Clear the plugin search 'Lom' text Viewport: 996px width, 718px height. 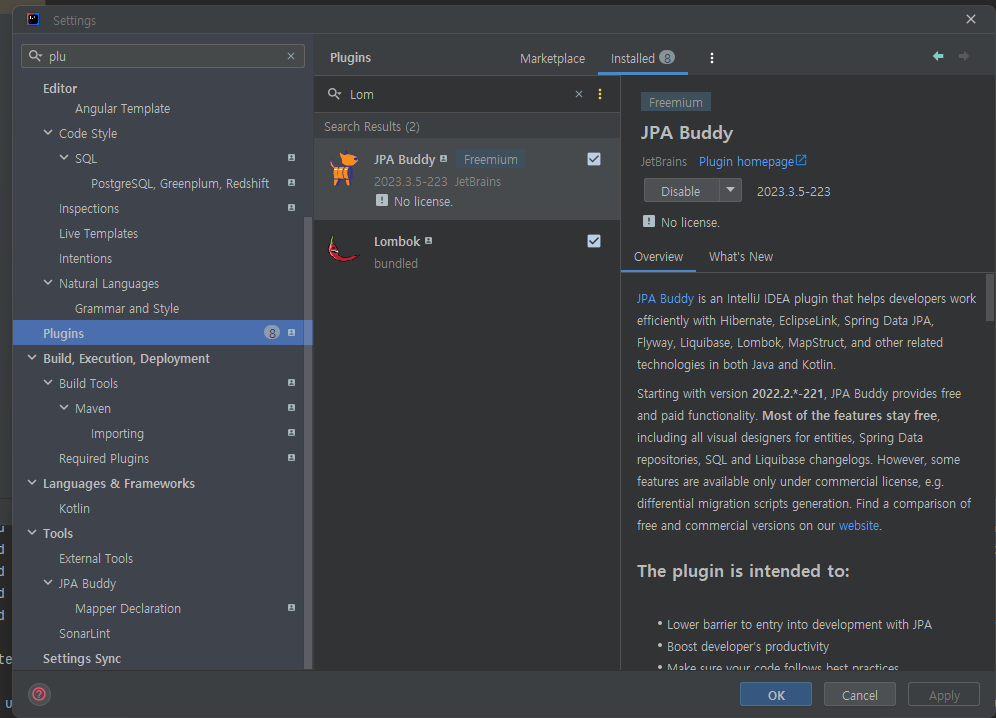(579, 94)
